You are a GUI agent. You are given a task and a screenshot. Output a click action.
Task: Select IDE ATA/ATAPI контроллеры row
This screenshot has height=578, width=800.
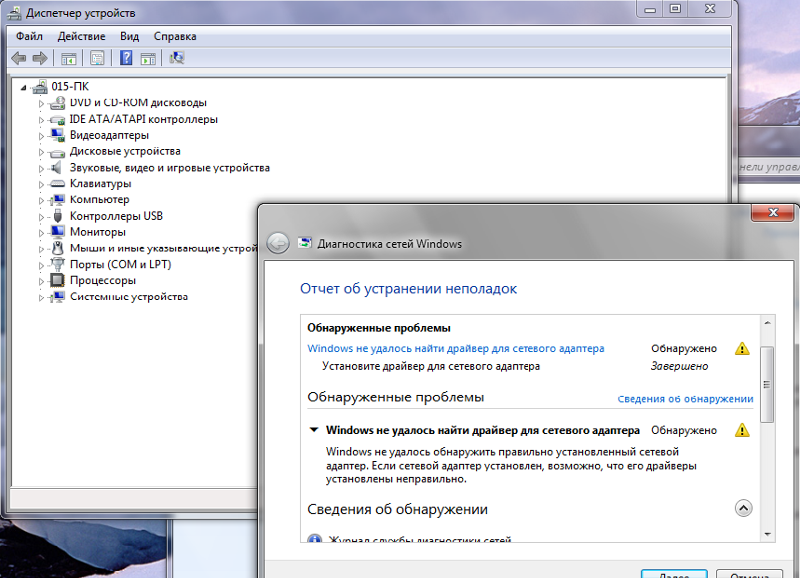143,120
